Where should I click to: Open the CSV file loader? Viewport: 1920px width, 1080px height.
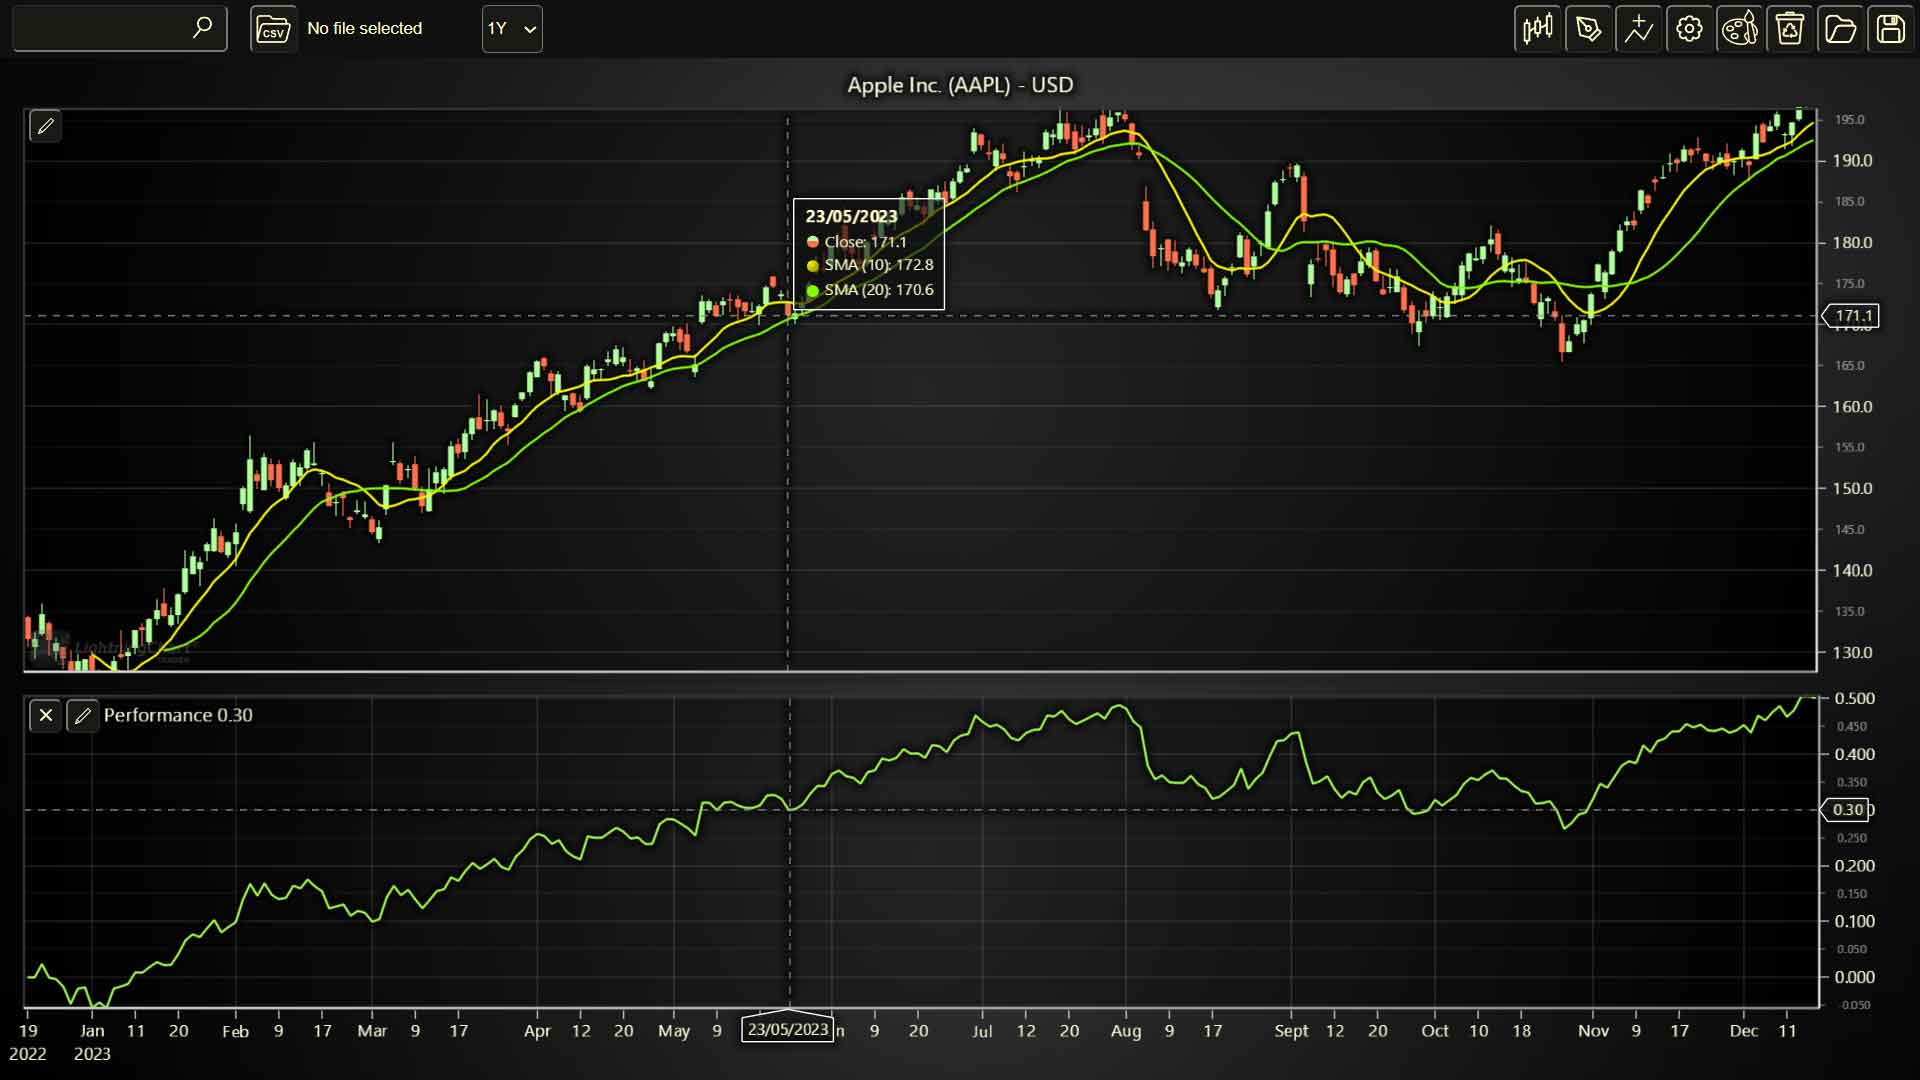click(273, 29)
